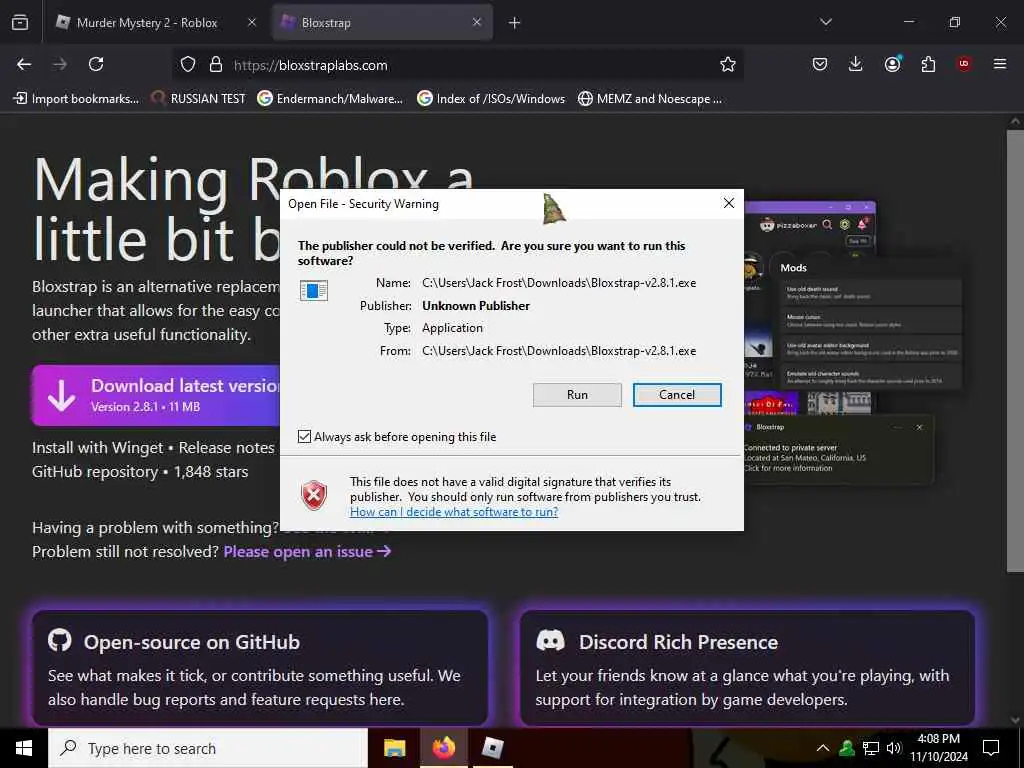Image resolution: width=1024 pixels, height=768 pixels.
Task: Click Roblox taskbar icon
Action: pos(492,748)
